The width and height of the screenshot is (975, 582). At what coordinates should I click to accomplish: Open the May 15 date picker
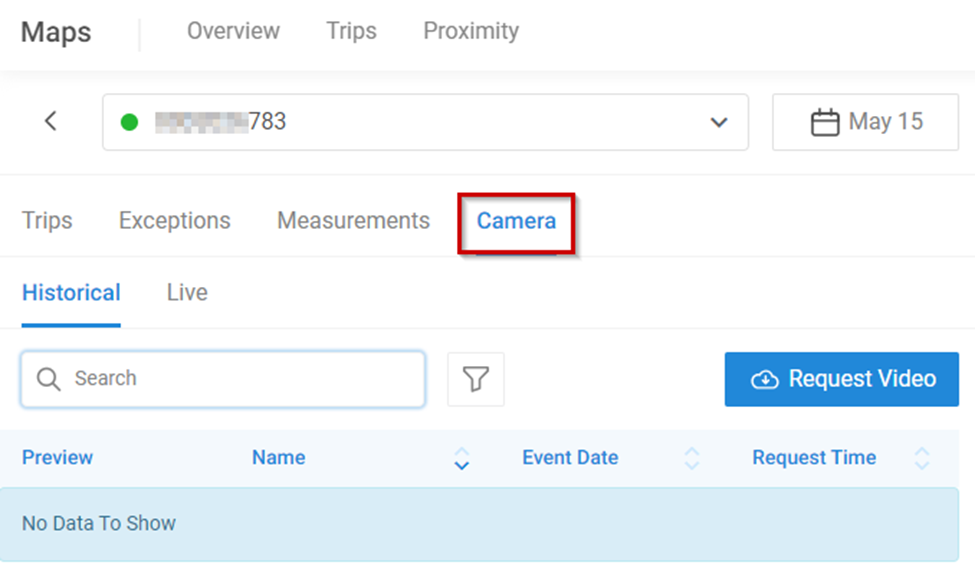pyautogui.click(x=865, y=122)
